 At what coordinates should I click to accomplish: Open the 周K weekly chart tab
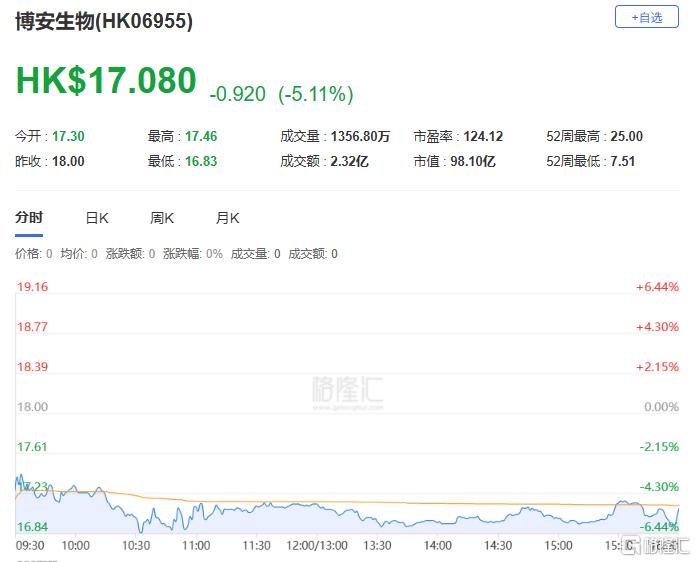pos(162,218)
